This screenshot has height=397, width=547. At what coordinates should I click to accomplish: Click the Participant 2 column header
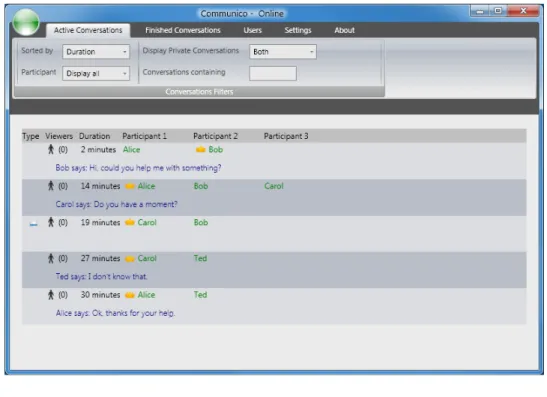coord(216,136)
